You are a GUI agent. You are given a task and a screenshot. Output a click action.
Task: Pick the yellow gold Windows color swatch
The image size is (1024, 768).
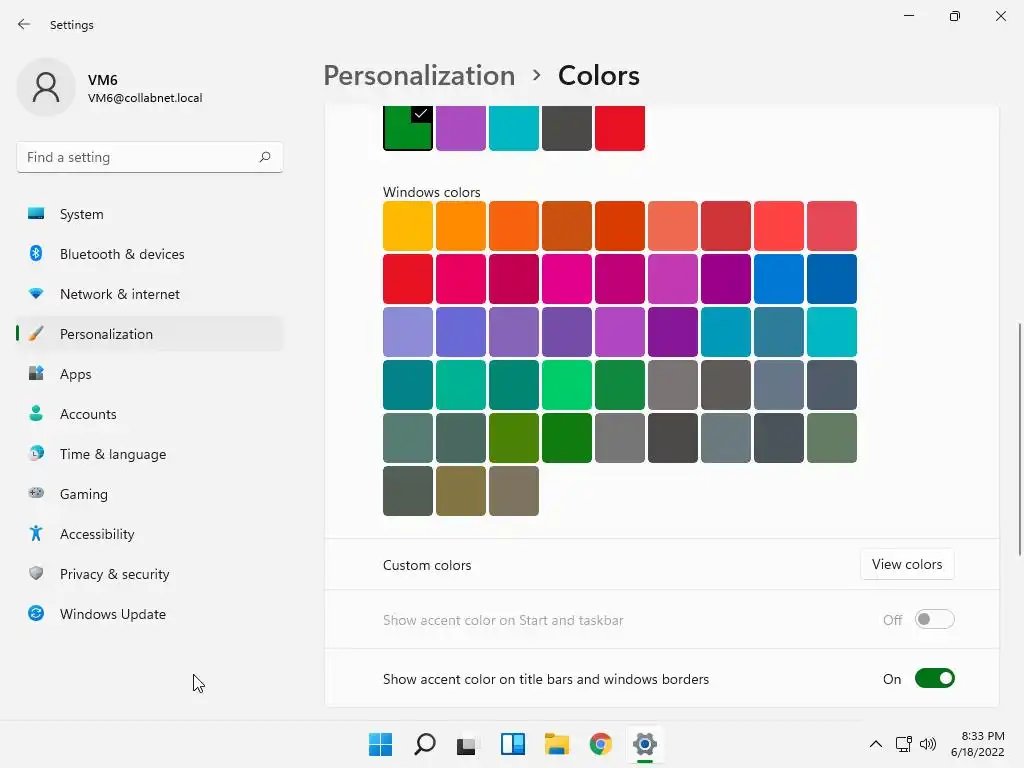(x=408, y=226)
